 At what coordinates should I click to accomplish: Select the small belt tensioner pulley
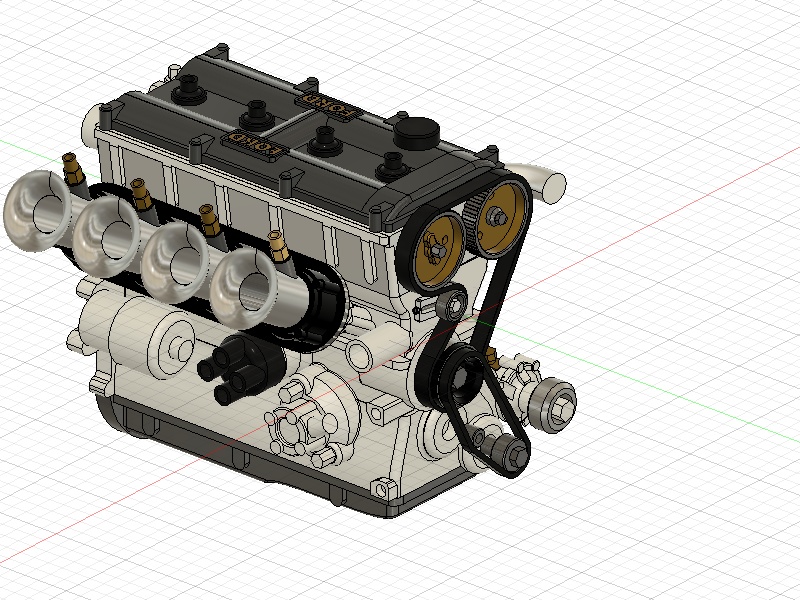pos(452,304)
